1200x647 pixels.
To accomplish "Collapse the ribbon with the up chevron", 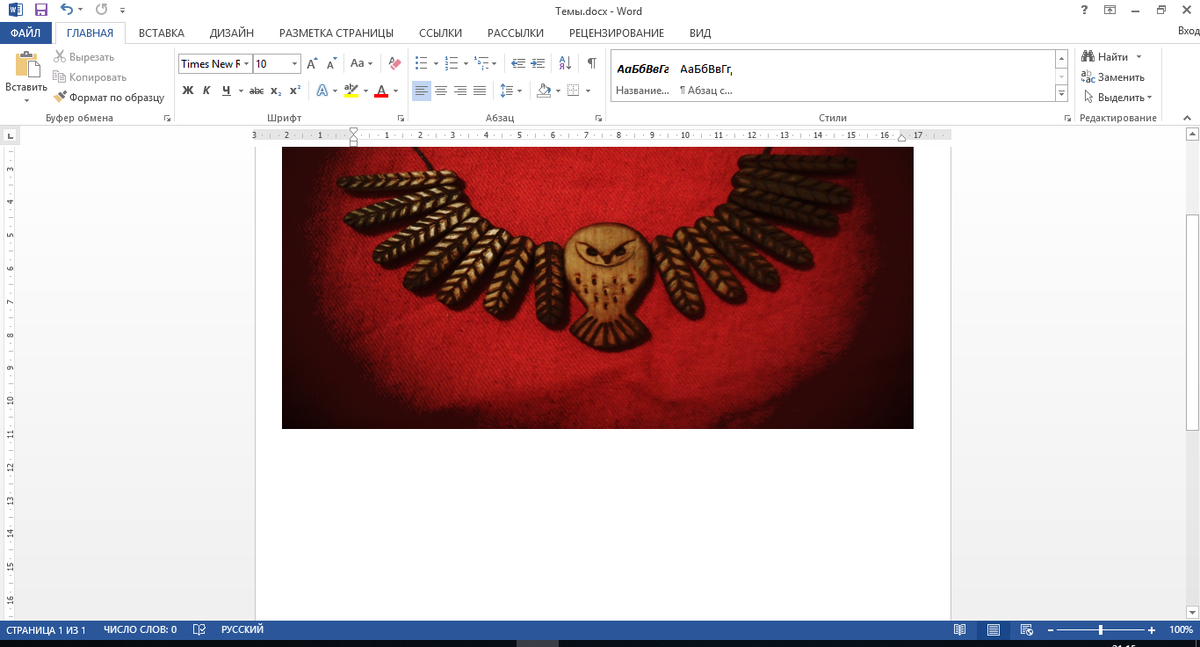I will (1188, 118).
